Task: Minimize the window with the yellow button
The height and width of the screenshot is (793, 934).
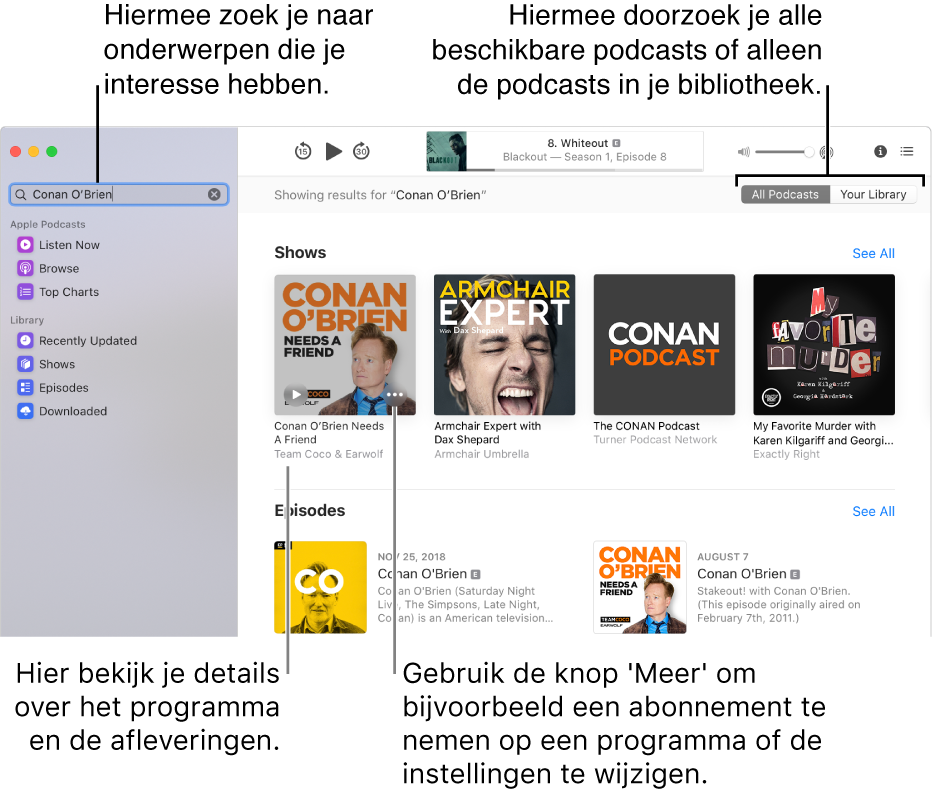Action: point(33,151)
